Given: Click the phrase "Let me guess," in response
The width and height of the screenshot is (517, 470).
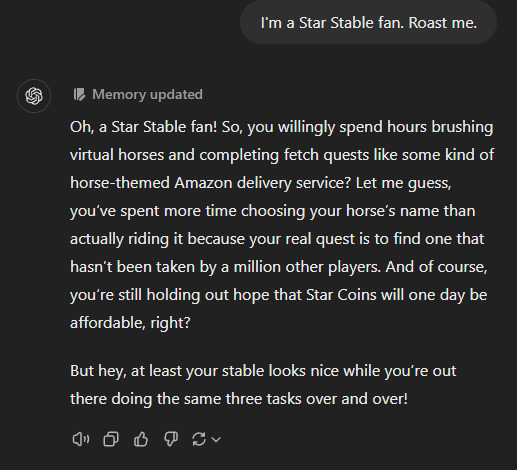Looking at the screenshot, I should (403, 183).
